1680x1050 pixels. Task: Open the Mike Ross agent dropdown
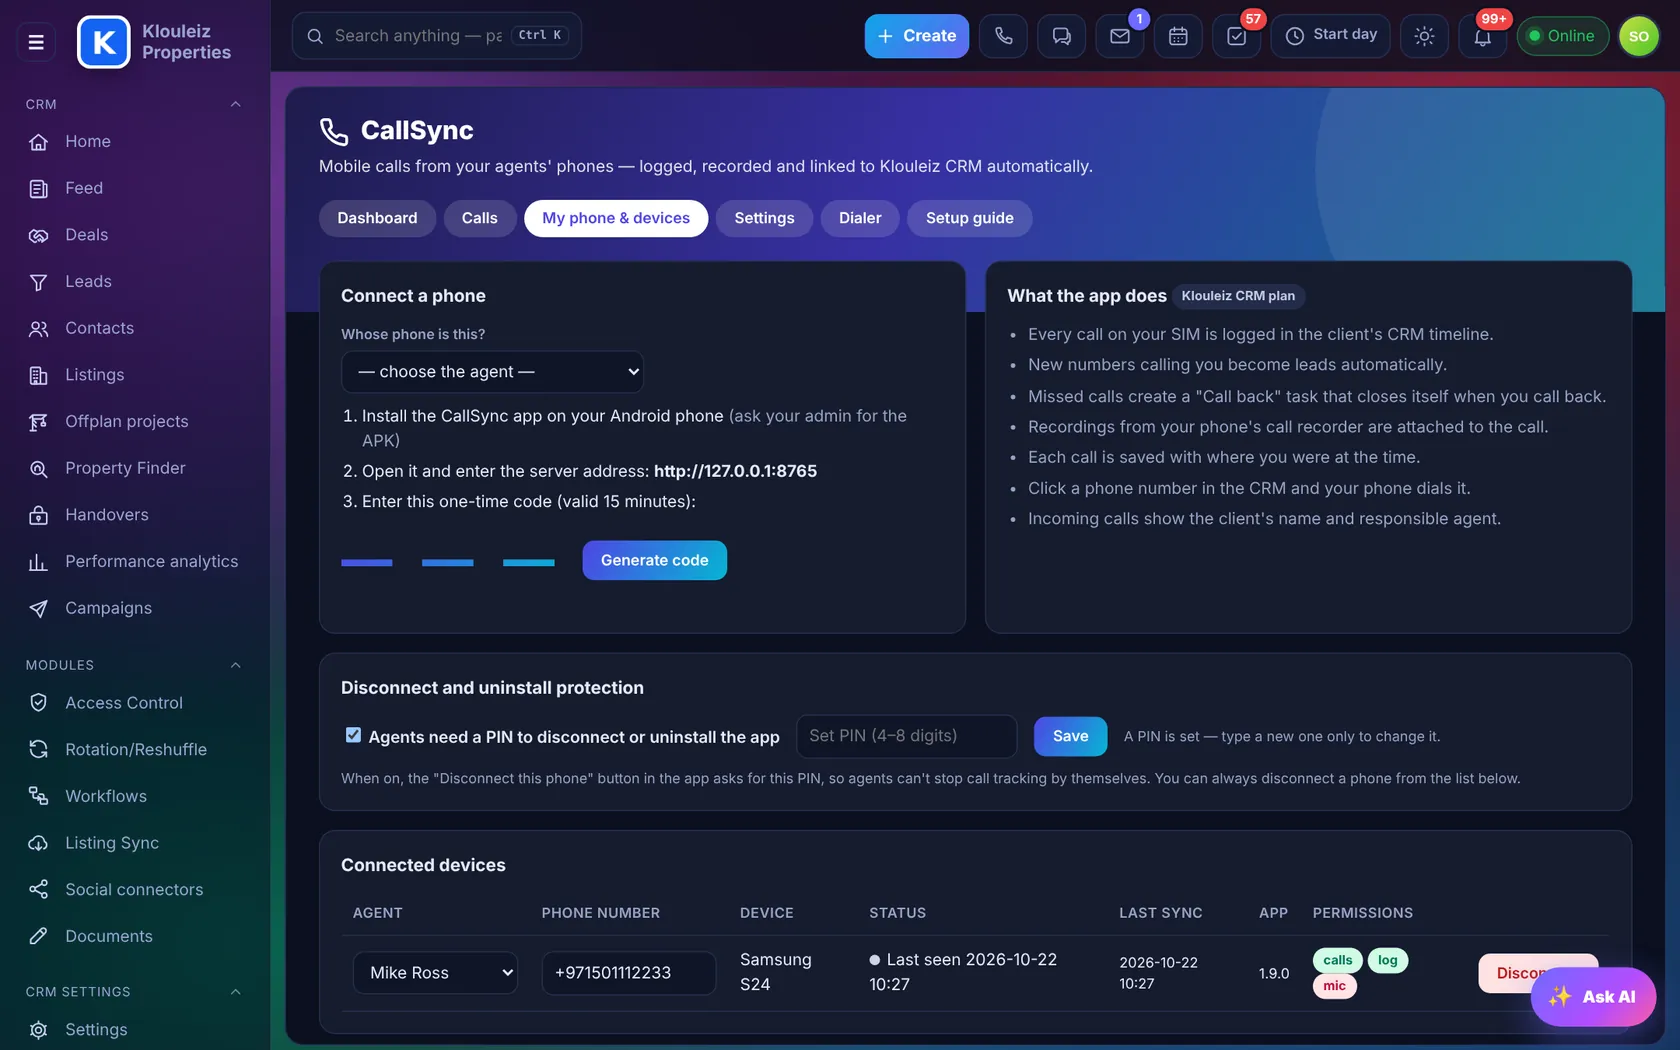pyautogui.click(x=435, y=973)
